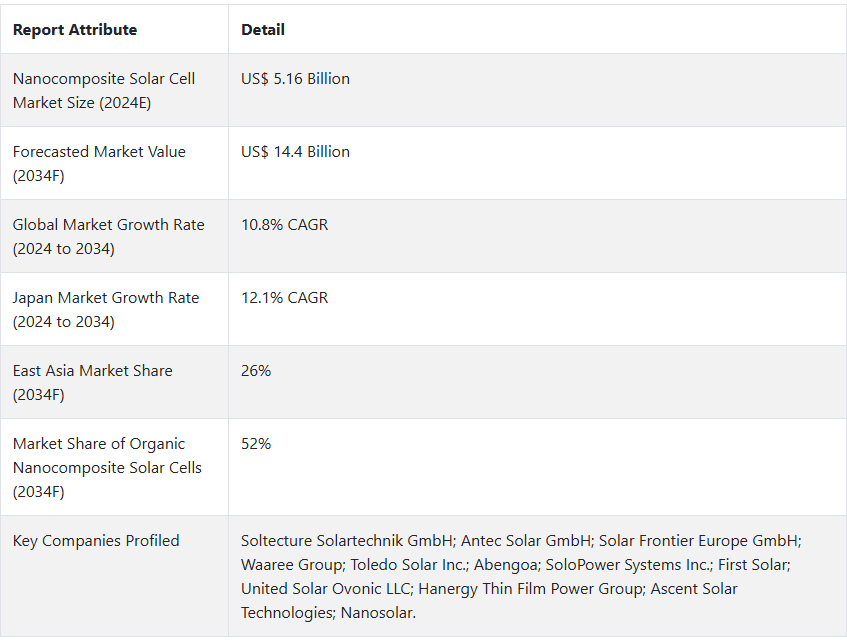Select the Key Companies Profiled cell
This screenshot has height=641, width=847.
[x=115, y=576]
